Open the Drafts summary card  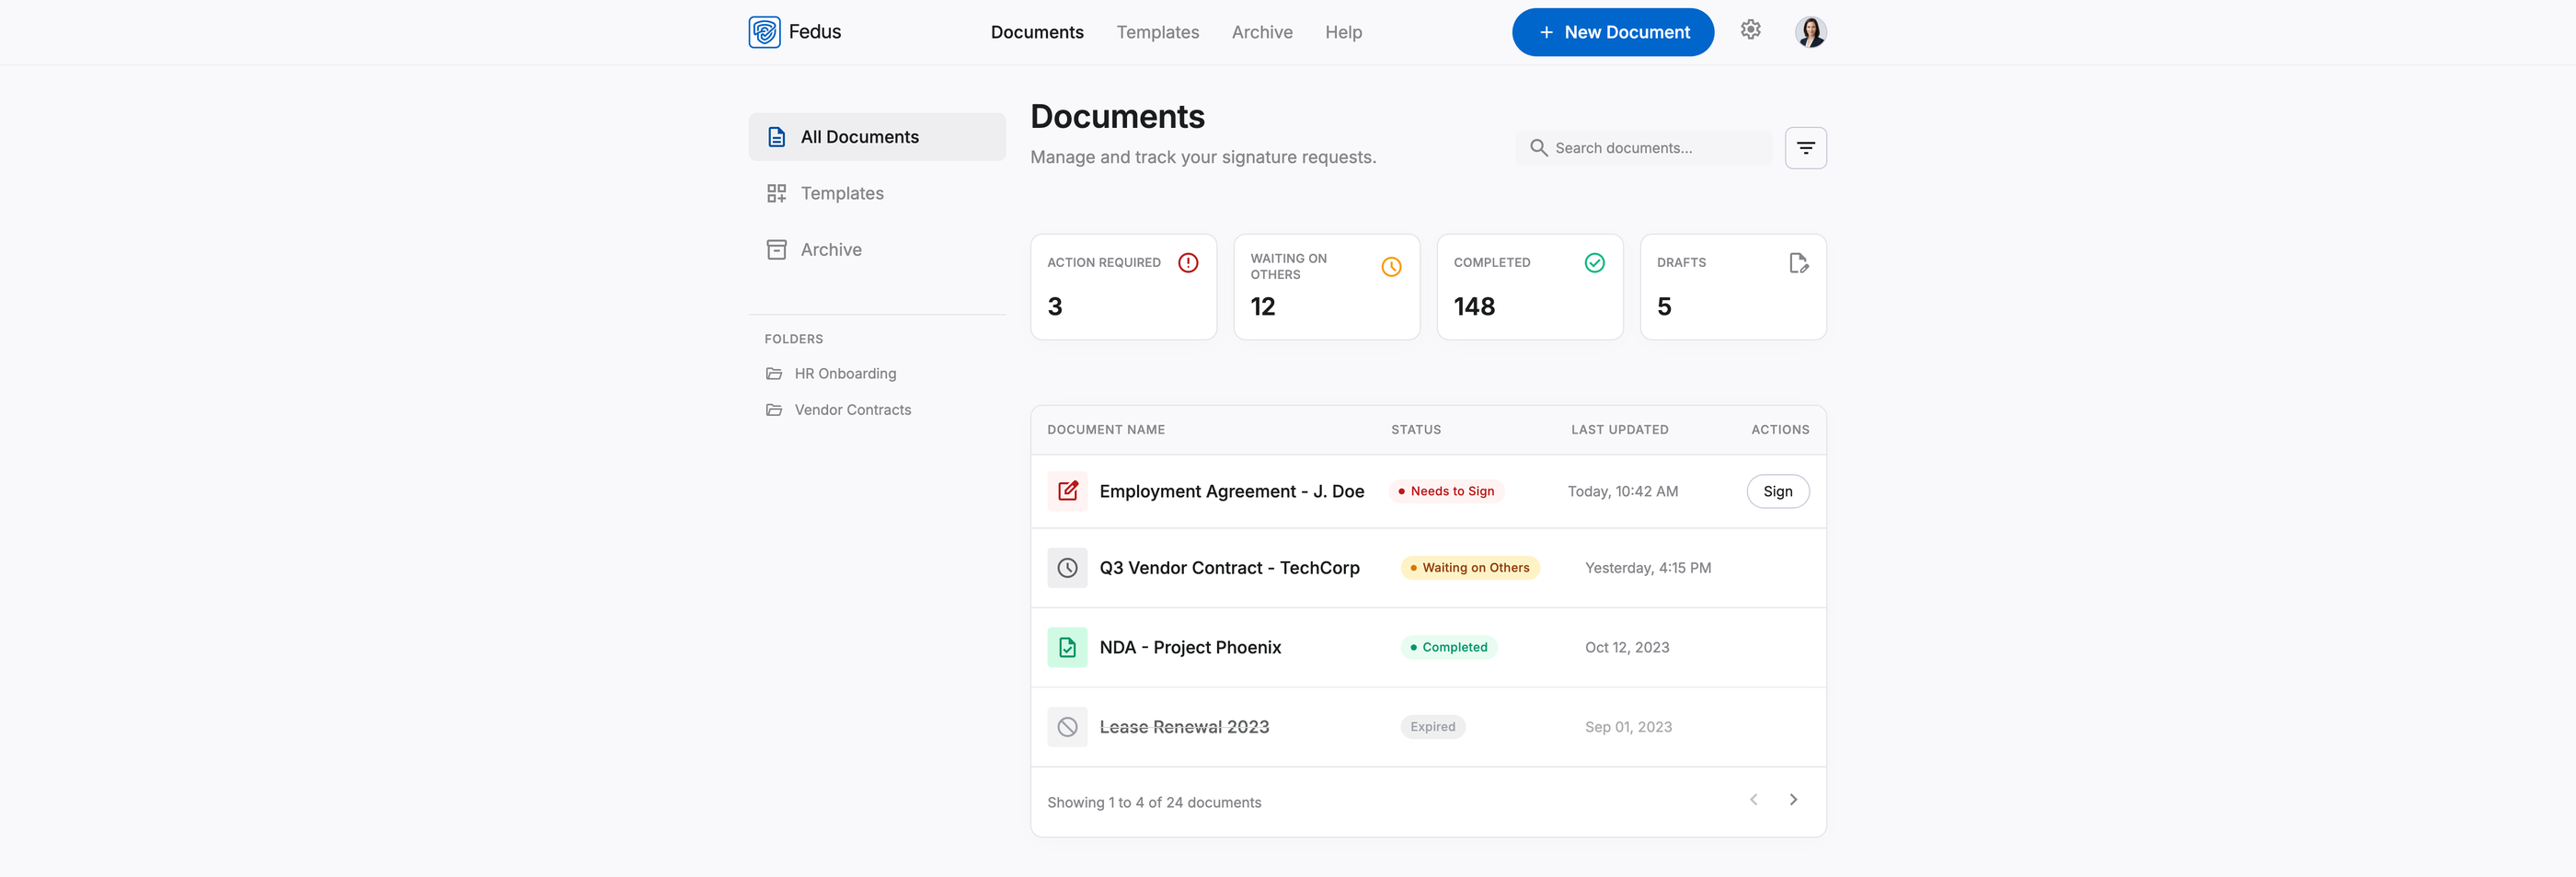click(x=1733, y=287)
